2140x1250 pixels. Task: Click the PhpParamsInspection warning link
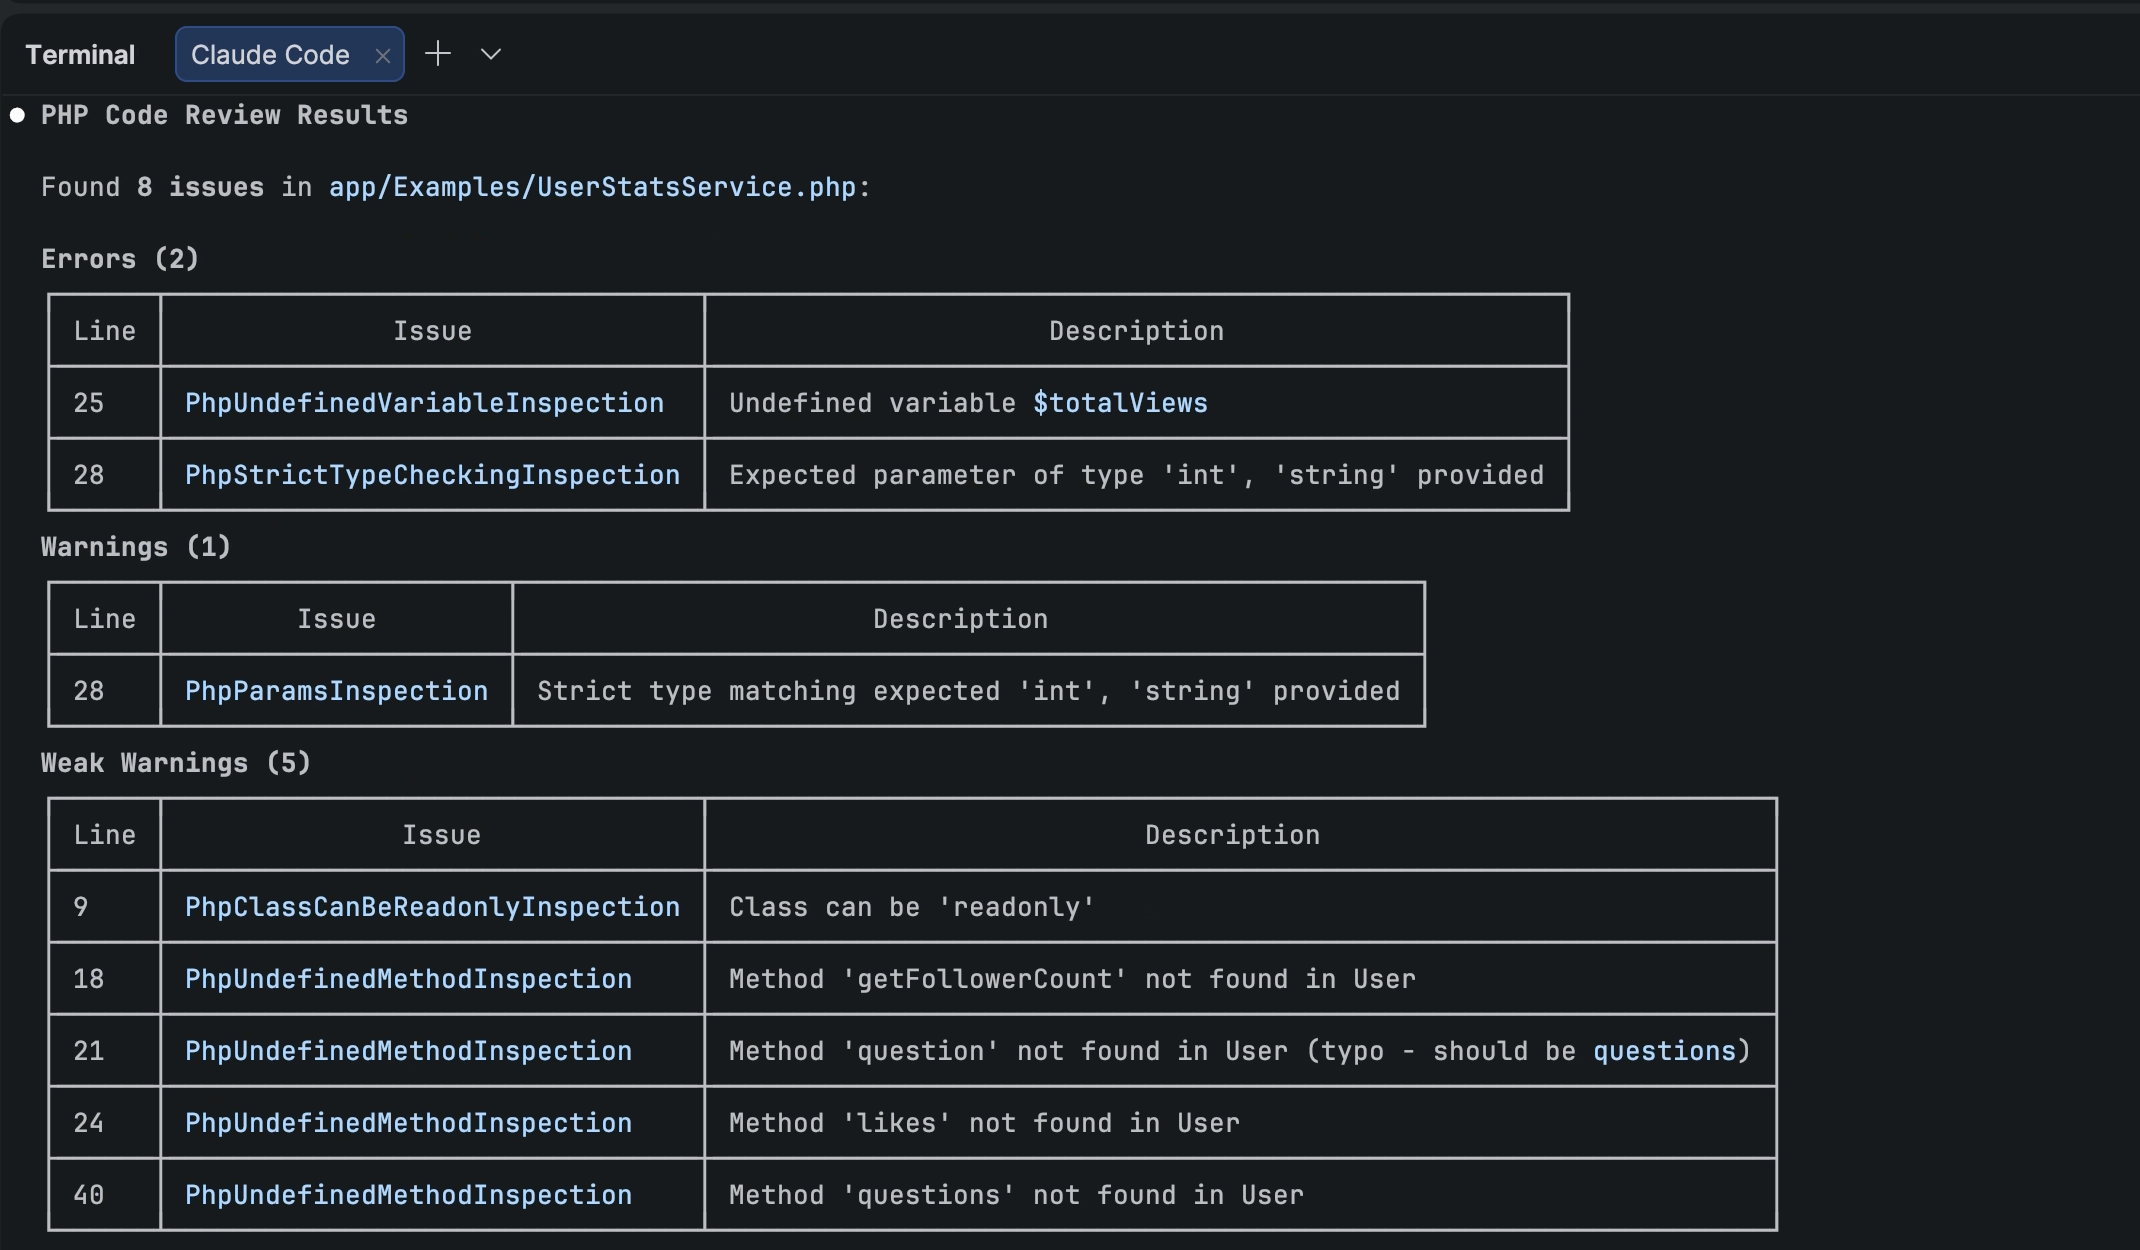tap(336, 691)
